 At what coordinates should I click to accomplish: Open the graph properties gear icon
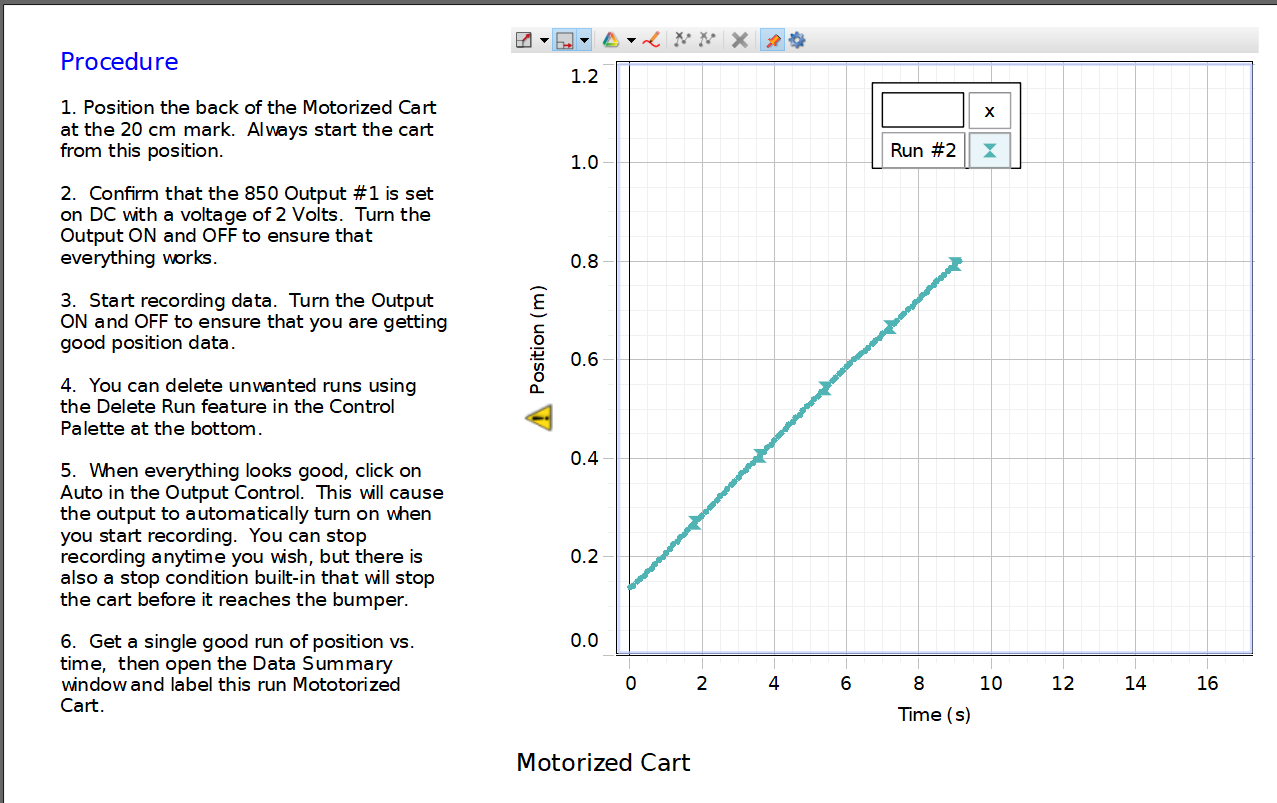pos(797,40)
